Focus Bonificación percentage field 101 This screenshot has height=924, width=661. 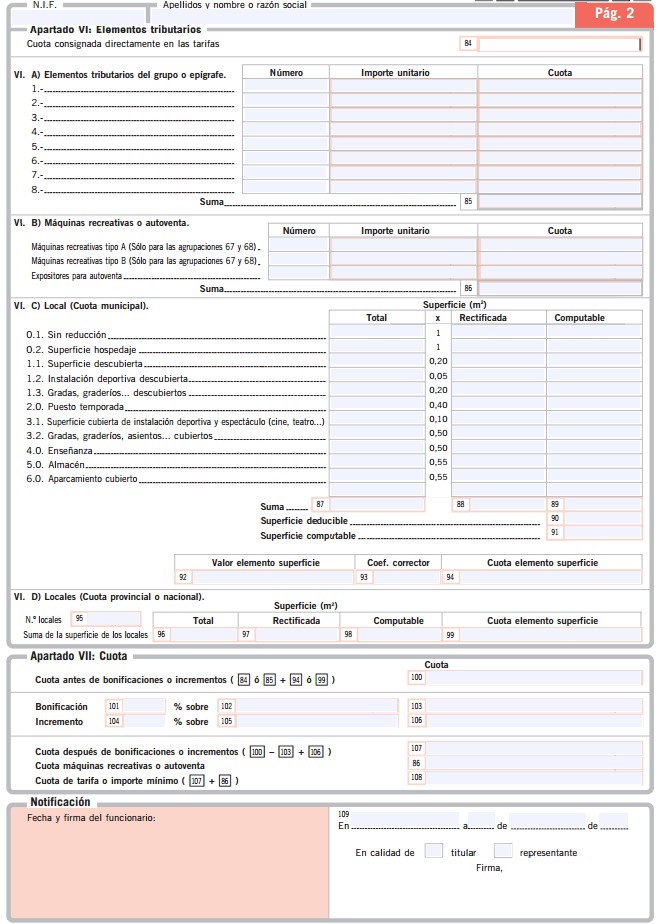click(x=143, y=706)
